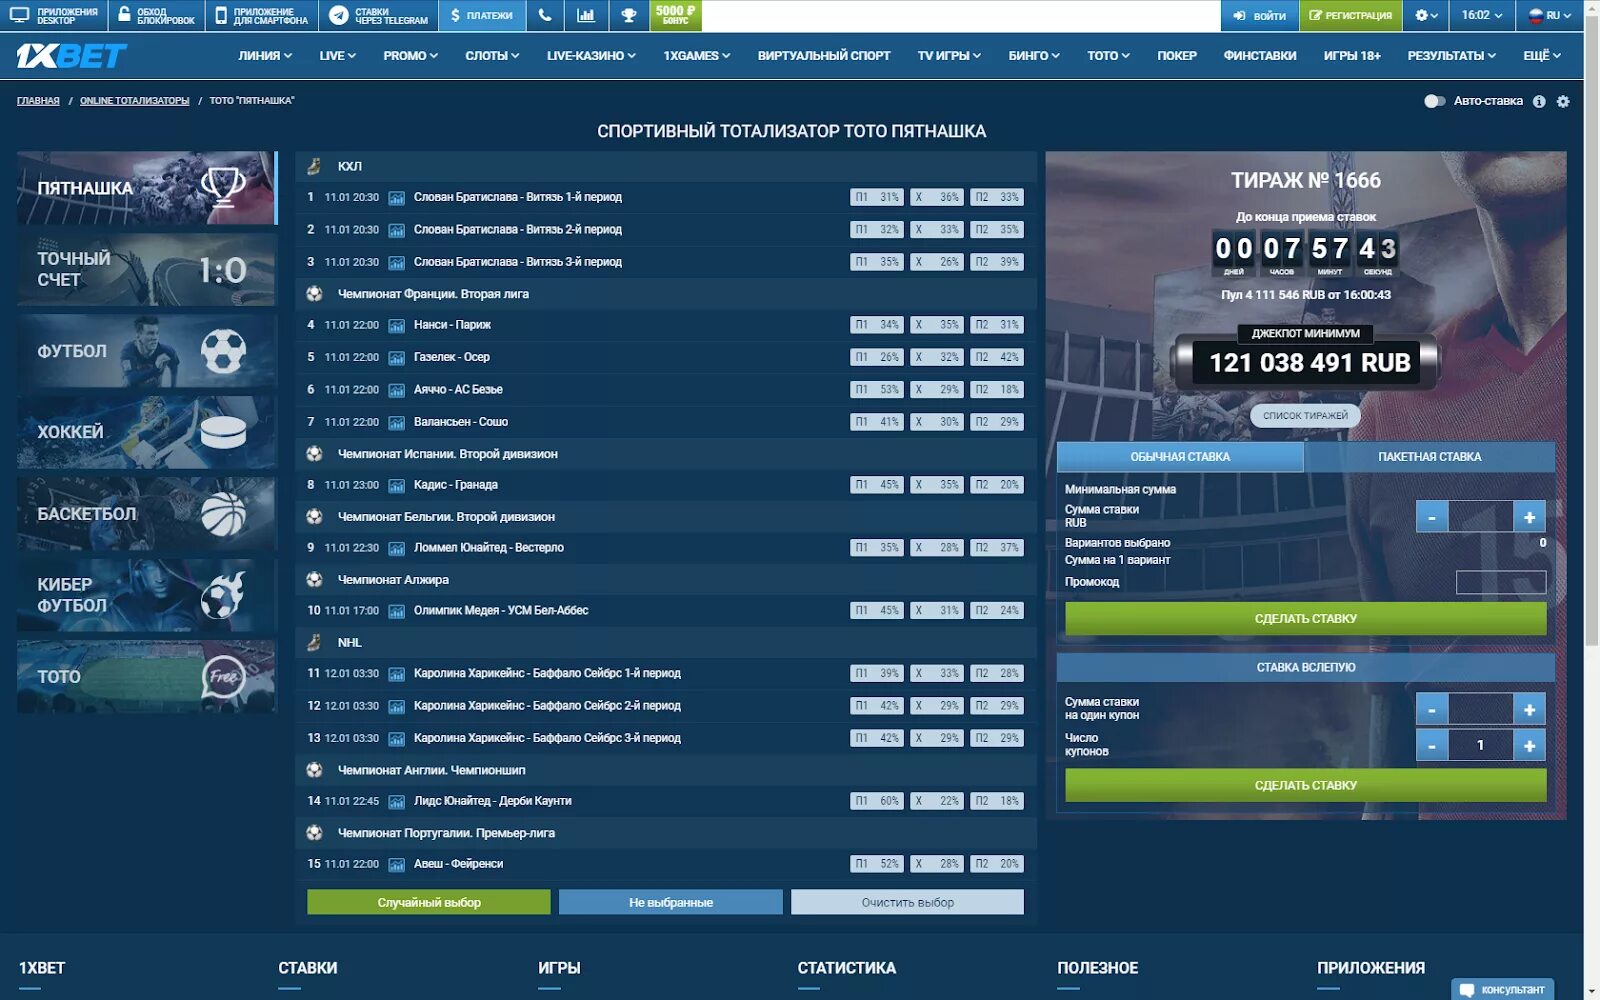Open stats icon for Аяччо - АС Безье
1600x1000 pixels.
pos(396,390)
